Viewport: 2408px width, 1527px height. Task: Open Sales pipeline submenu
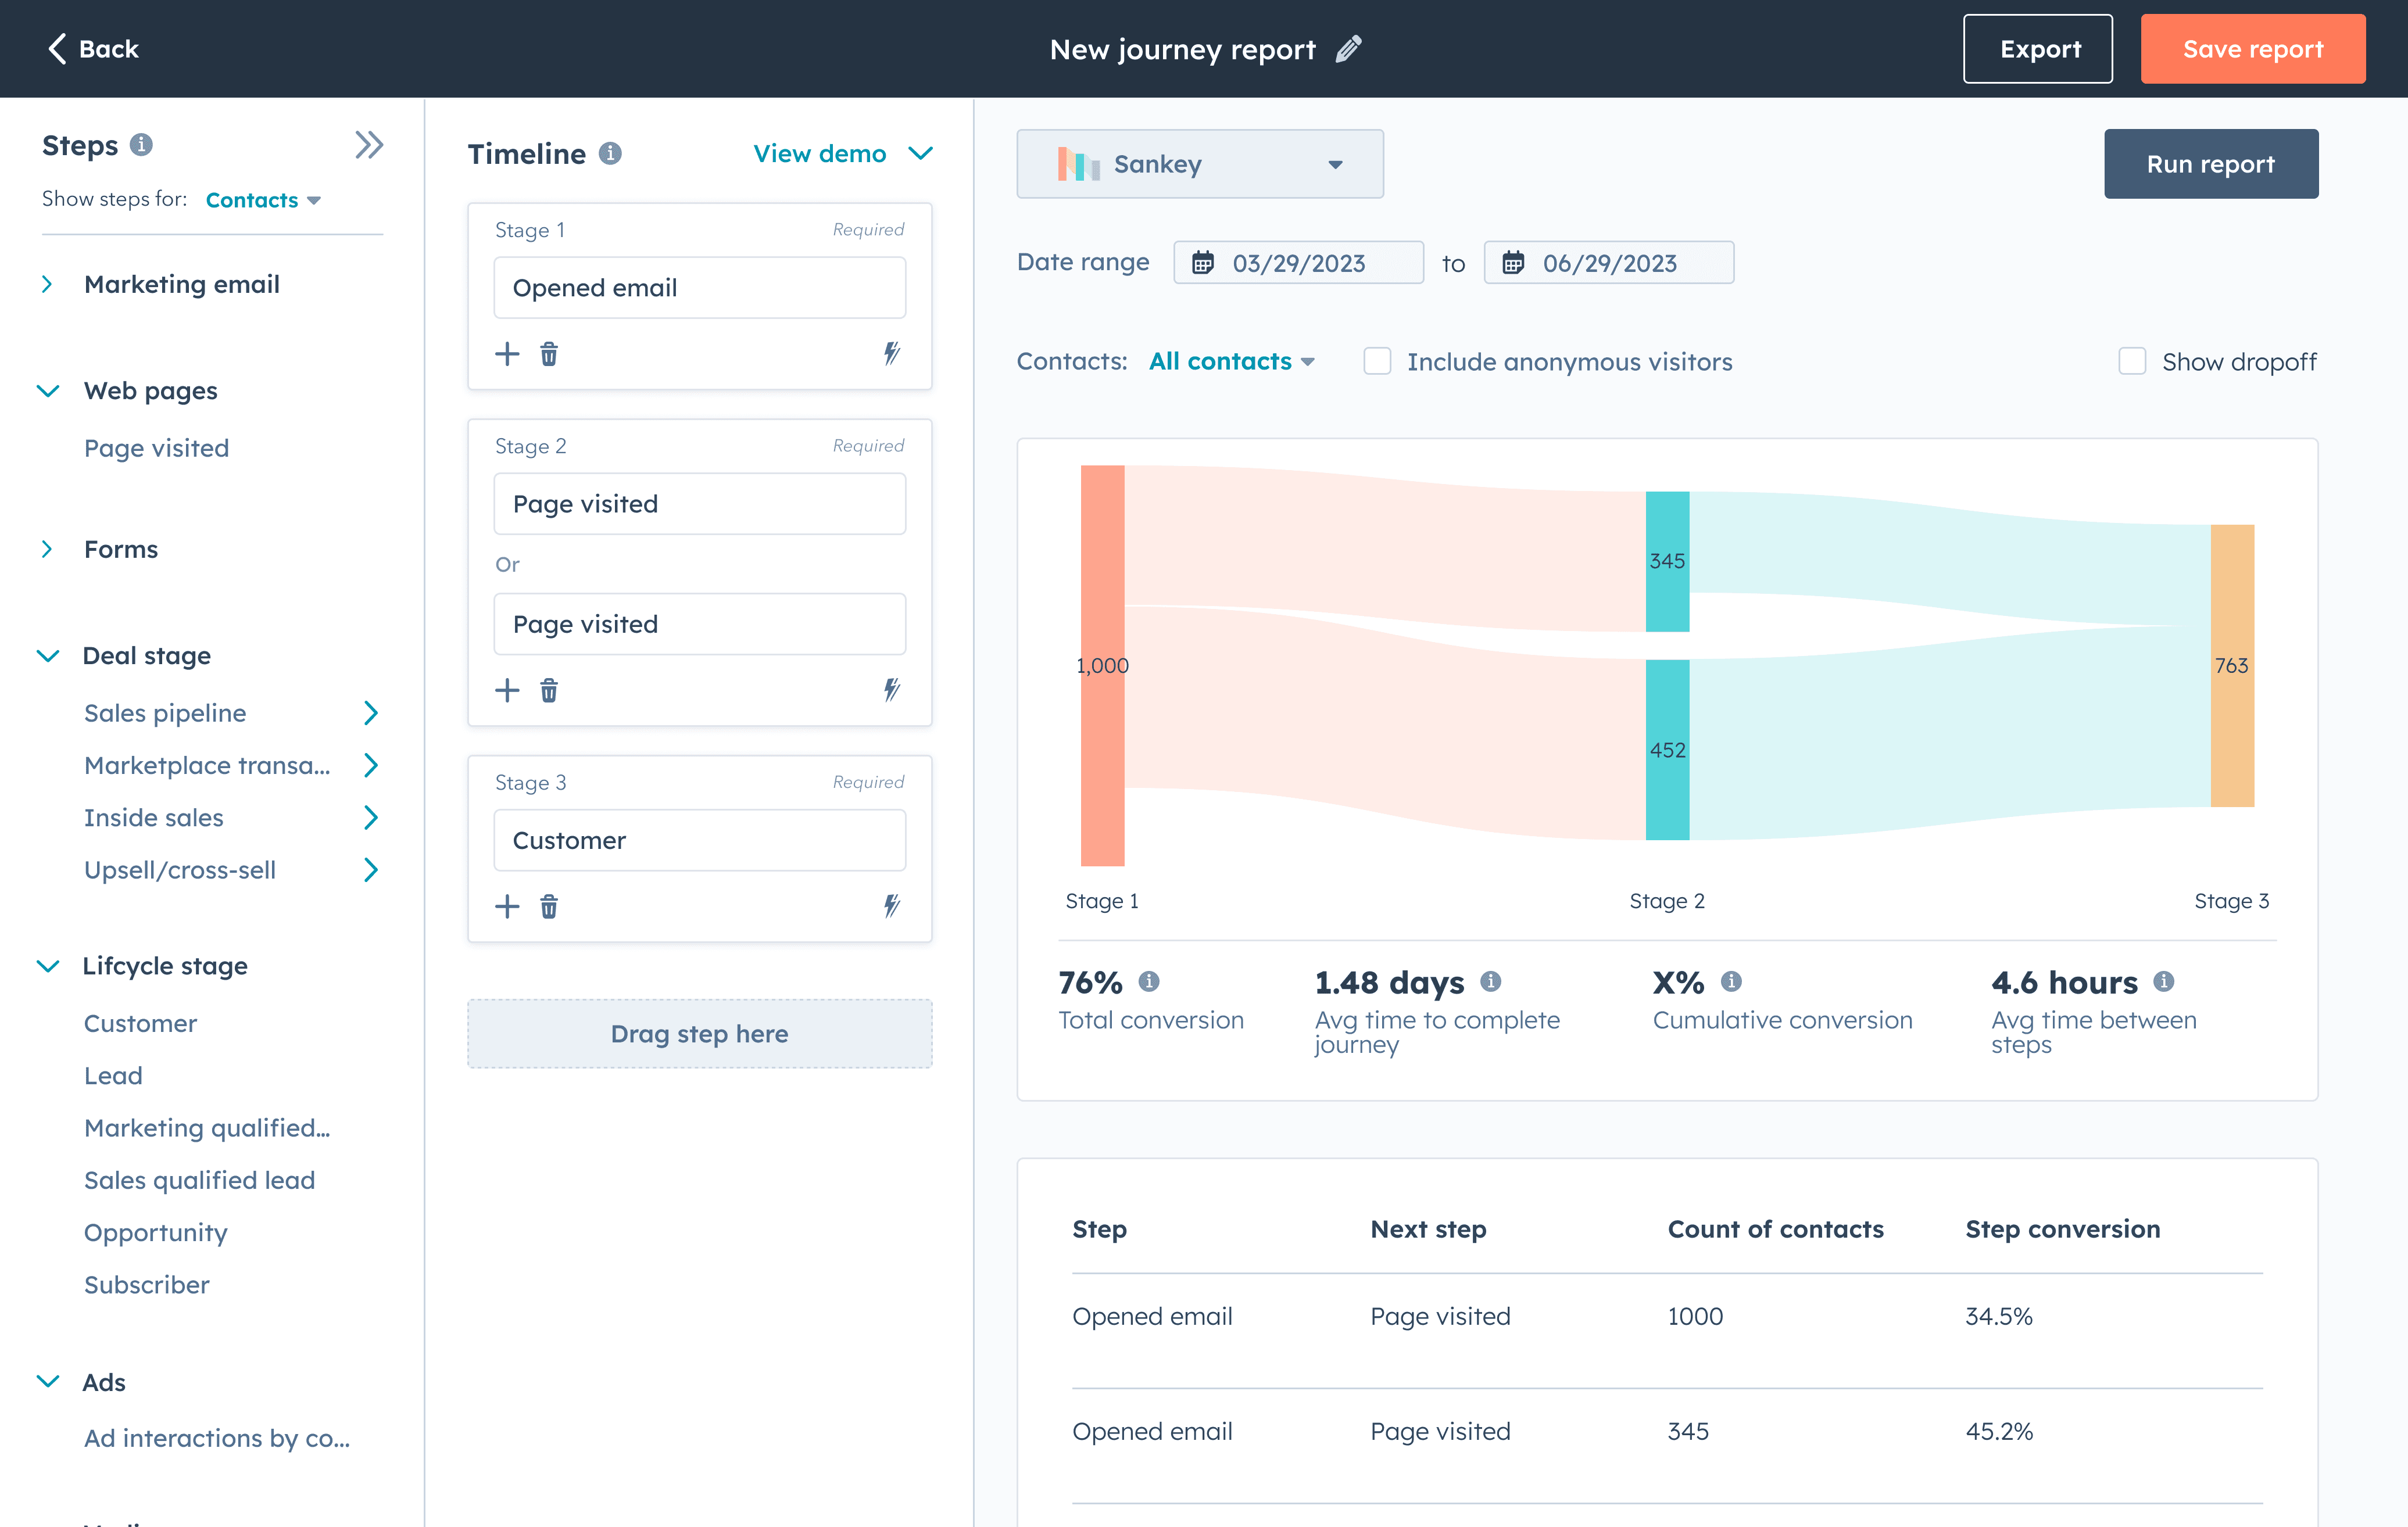pyautogui.click(x=370, y=713)
